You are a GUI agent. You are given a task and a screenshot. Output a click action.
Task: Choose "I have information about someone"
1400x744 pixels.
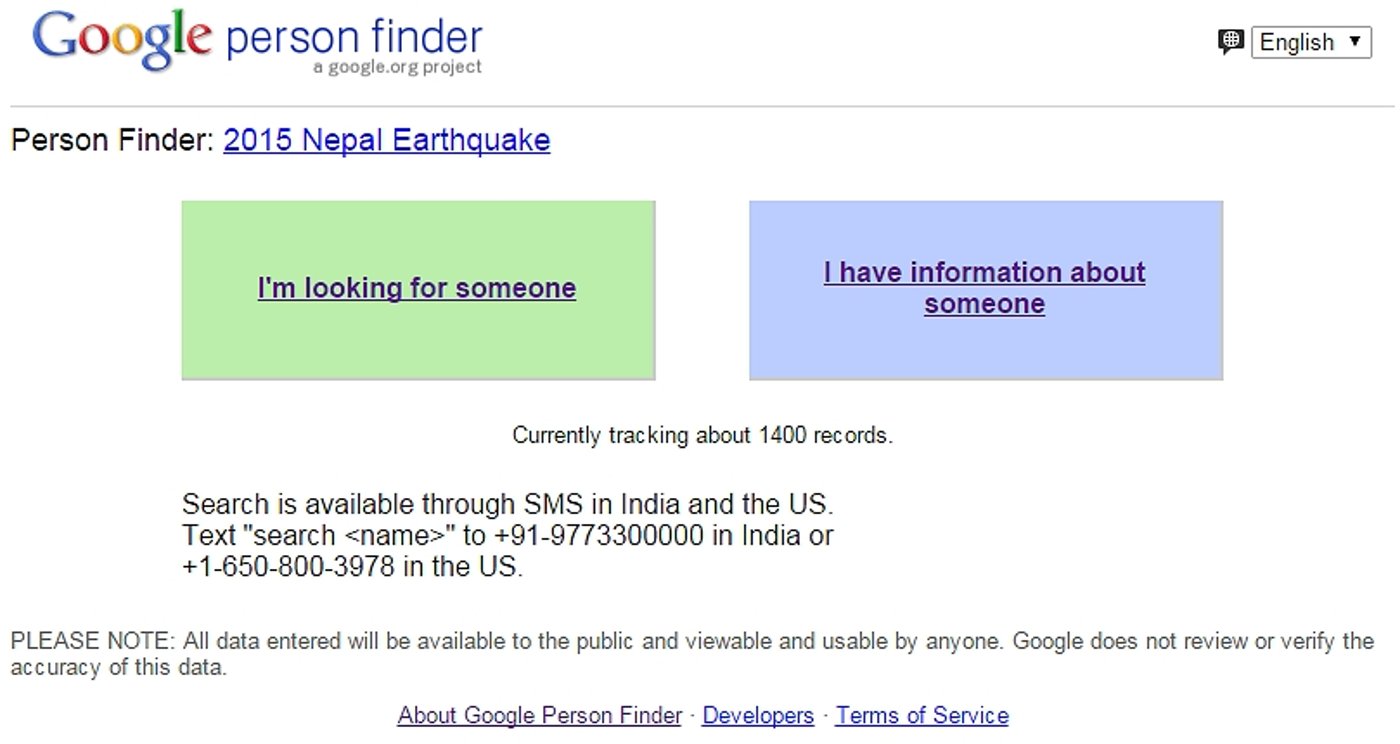coord(985,288)
